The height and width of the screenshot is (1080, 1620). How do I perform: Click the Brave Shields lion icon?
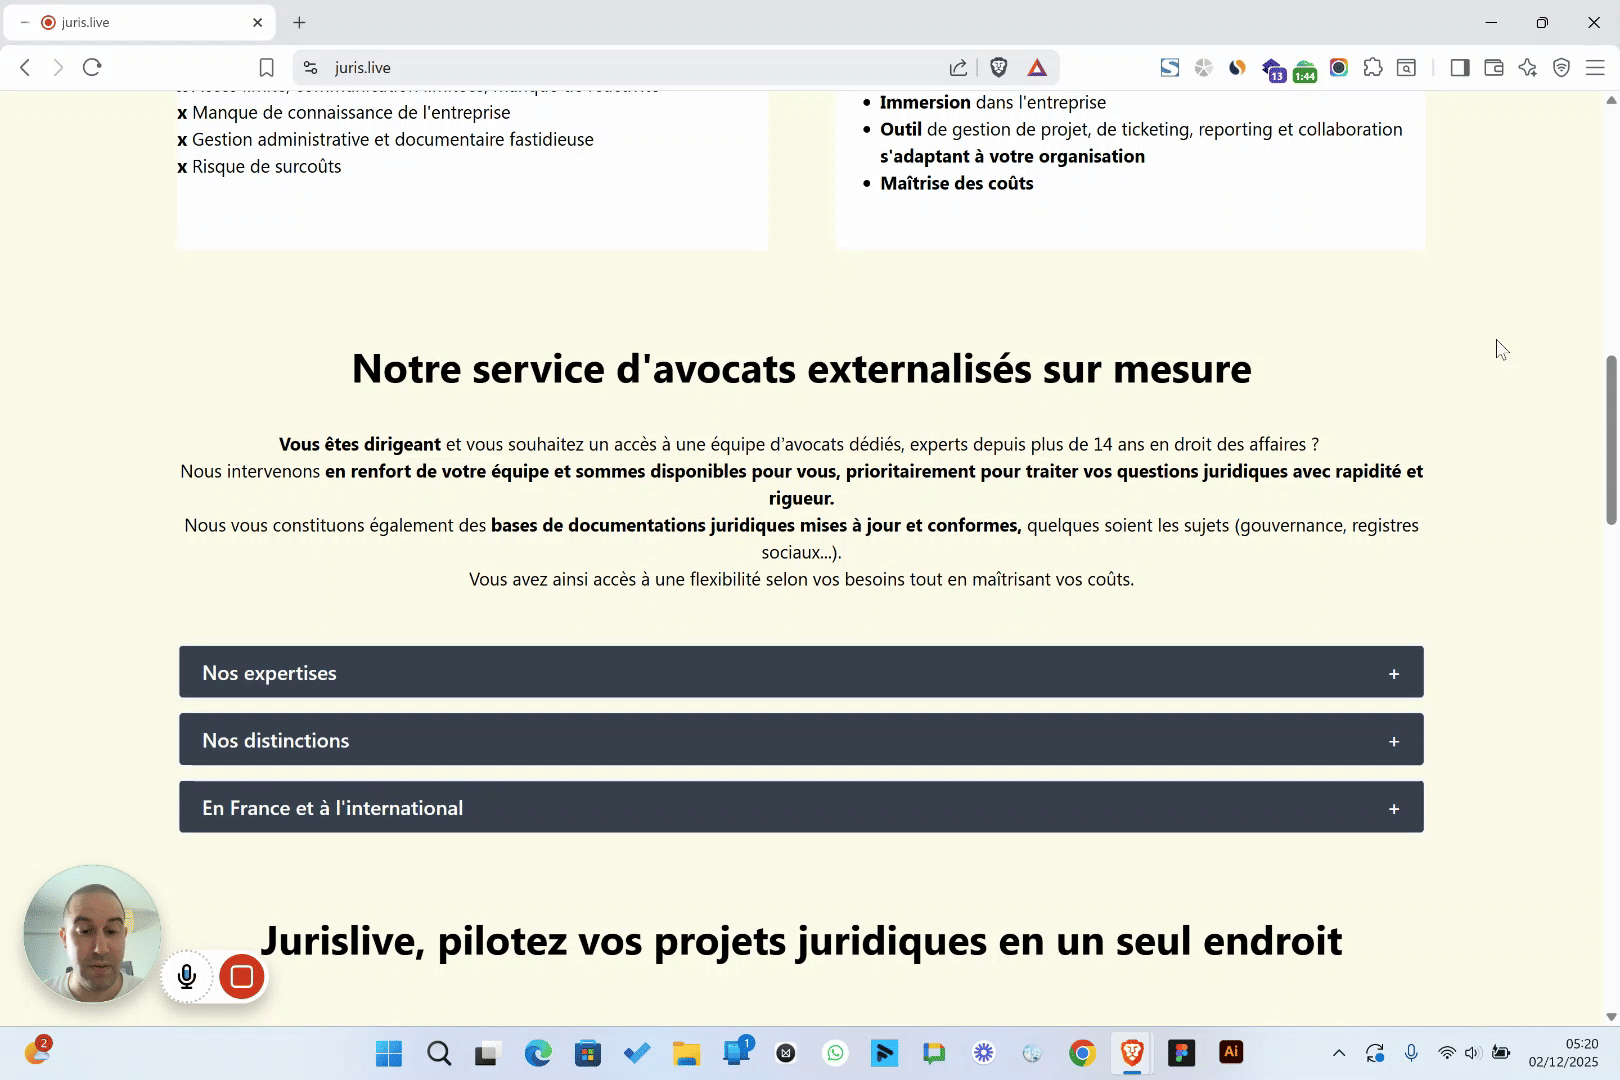(x=998, y=67)
